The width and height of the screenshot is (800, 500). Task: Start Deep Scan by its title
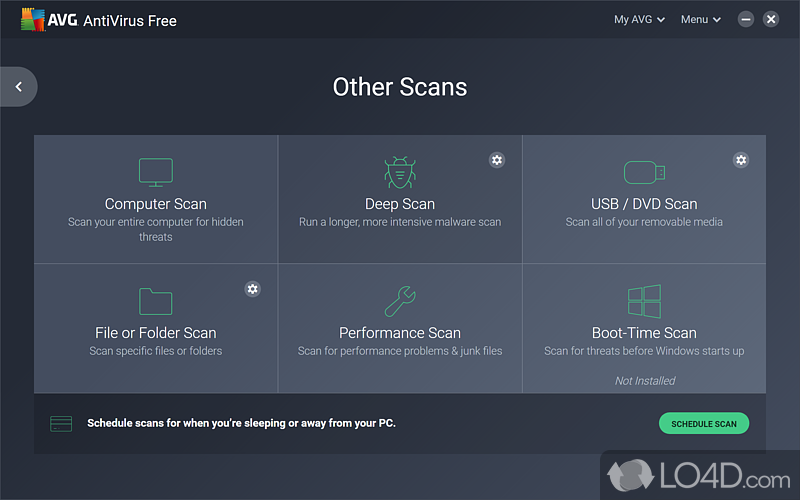click(x=400, y=204)
